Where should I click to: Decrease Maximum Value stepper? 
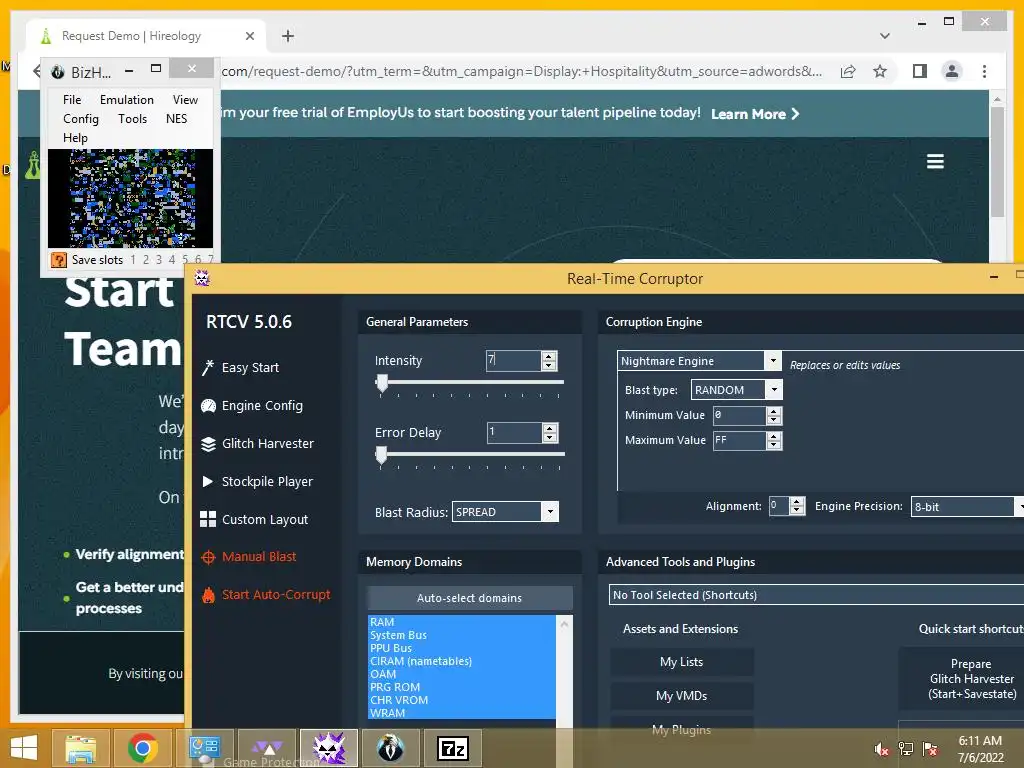tap(774, 445)
